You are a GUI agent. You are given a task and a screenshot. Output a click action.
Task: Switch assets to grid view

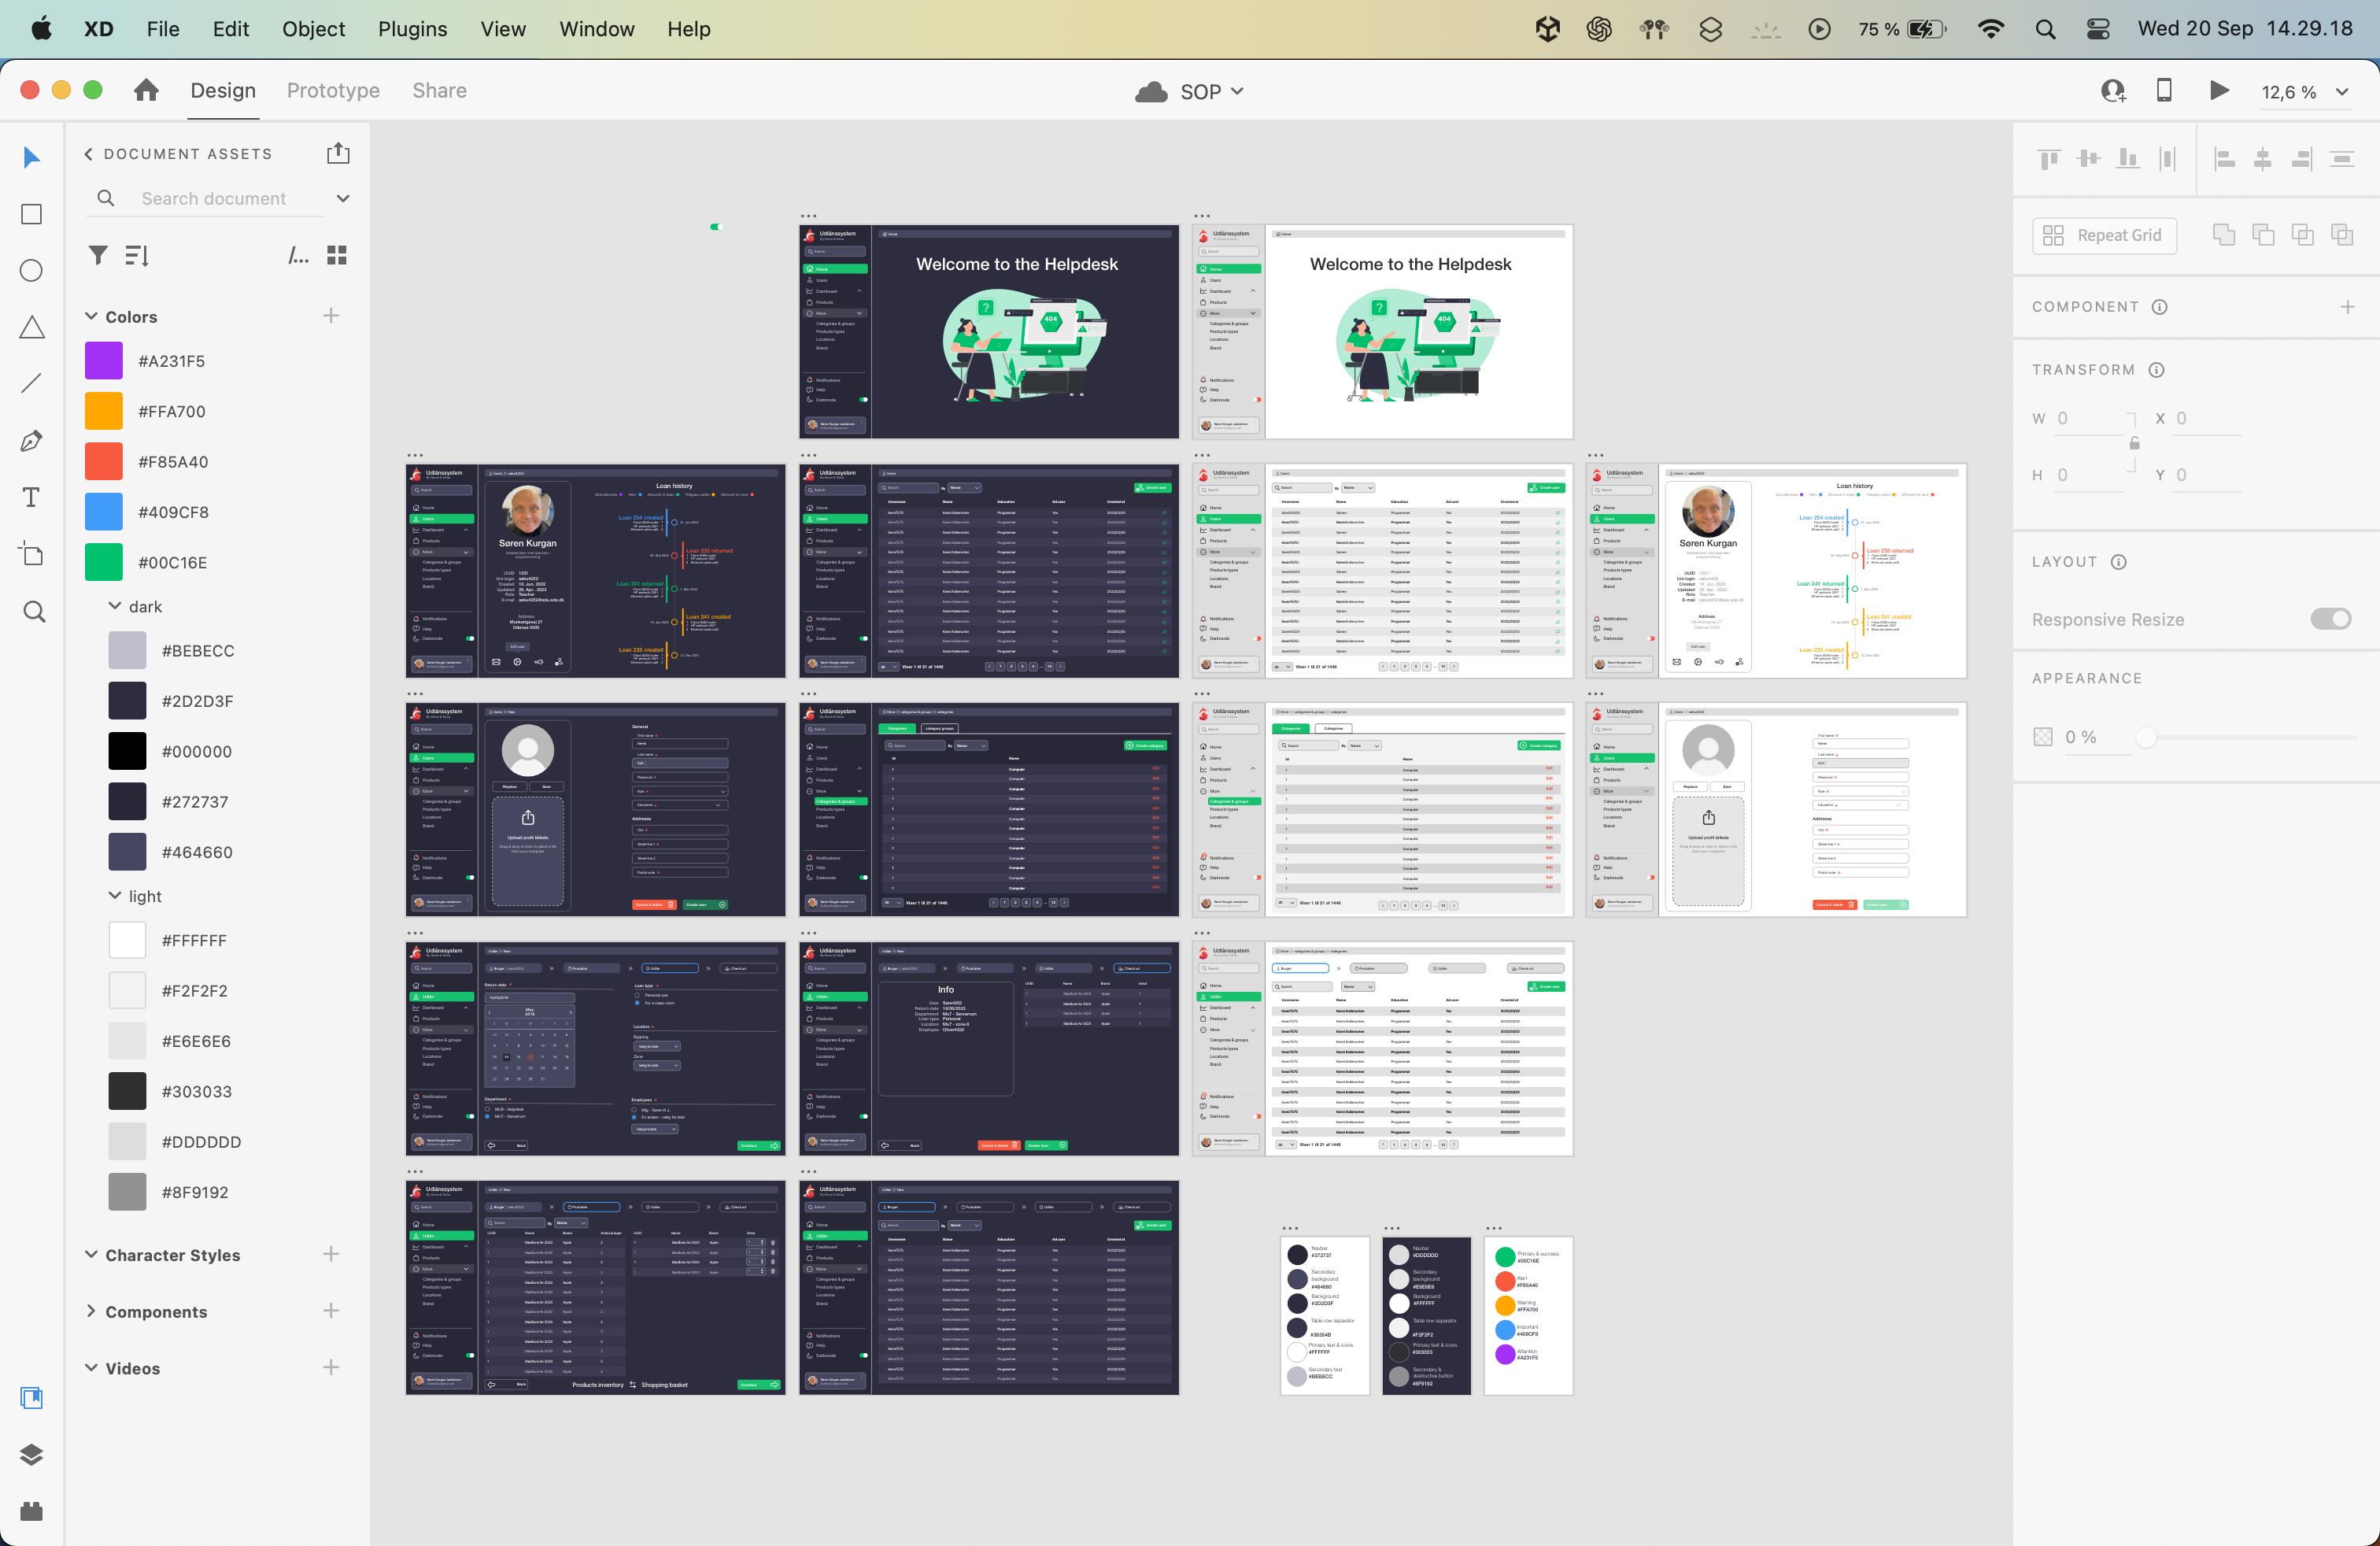pyautogui.click(x=337, y=255)
